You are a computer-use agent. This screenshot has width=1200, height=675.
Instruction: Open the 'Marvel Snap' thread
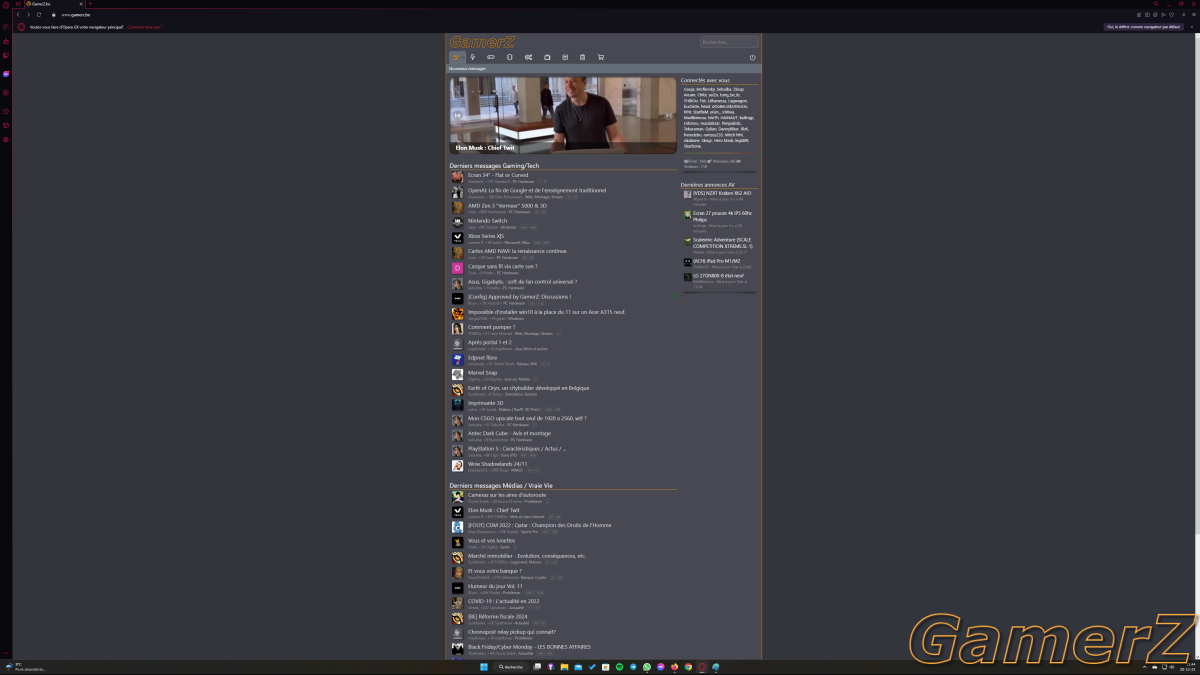click(482, 373)
